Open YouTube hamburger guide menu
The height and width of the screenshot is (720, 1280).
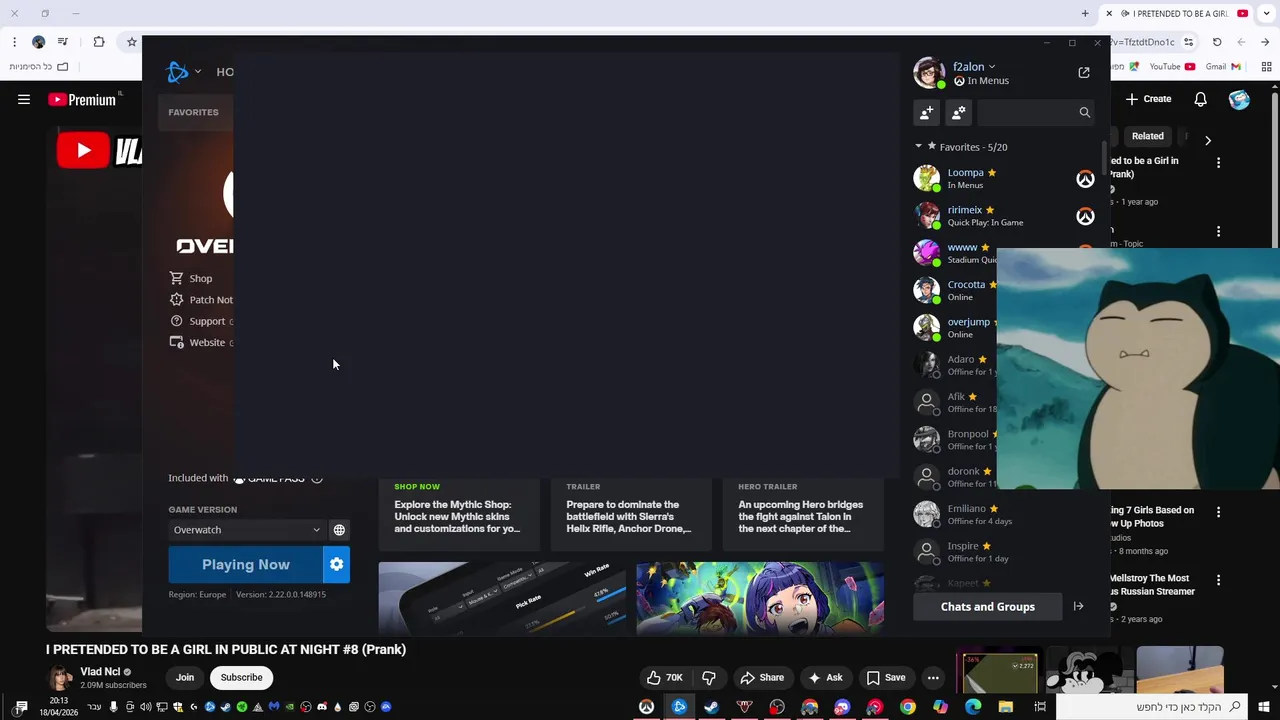point(24,99)
